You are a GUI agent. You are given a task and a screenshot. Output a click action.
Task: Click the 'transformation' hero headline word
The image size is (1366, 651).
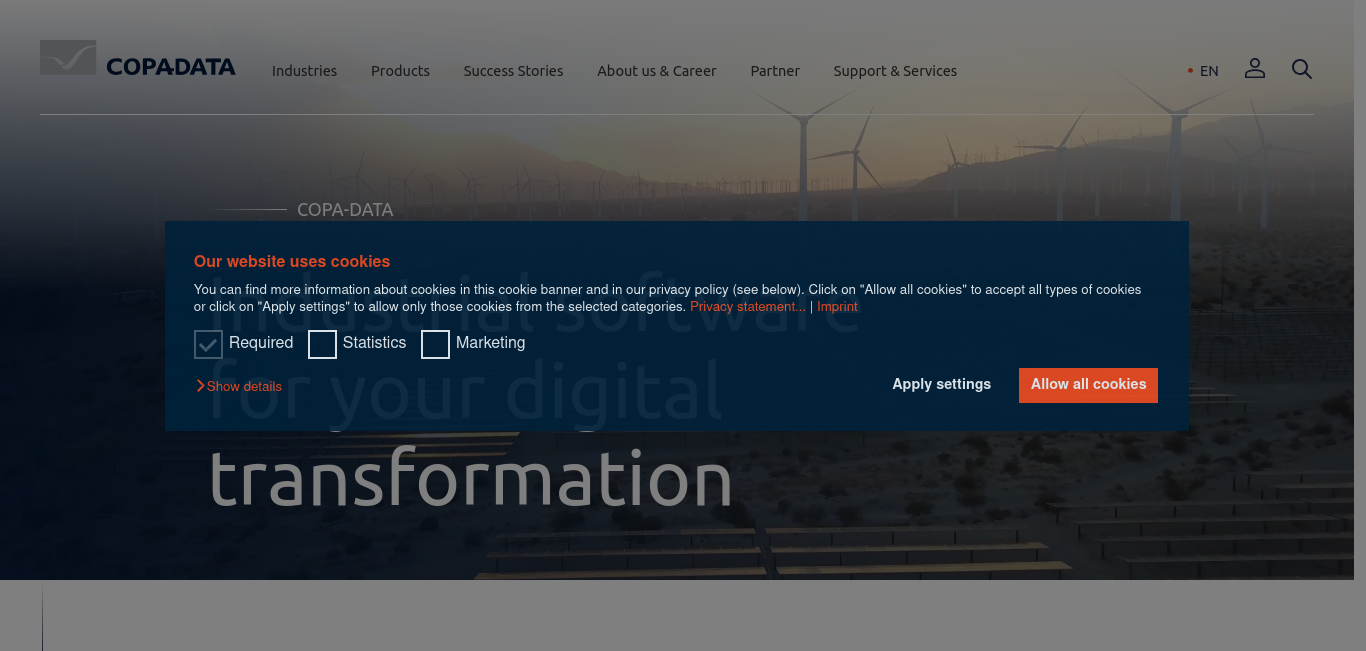point(471,479)
